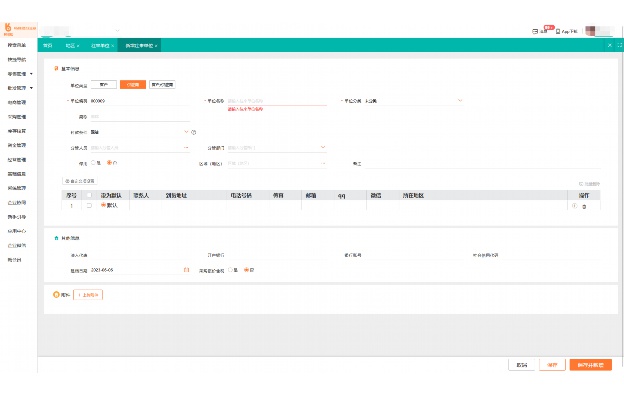This screenshot has width=624, height=395.
Task: Select the orange 供应商 unit type option
Action: 133,85
